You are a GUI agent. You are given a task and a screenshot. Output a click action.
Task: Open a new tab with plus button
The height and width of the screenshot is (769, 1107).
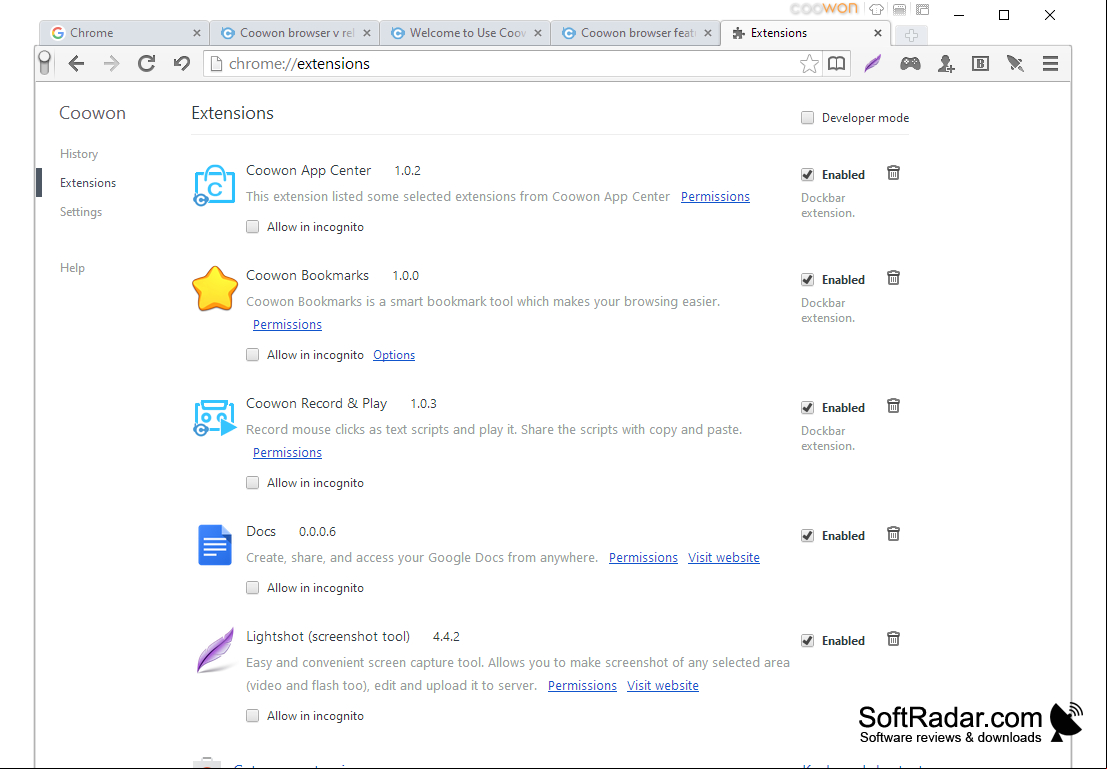tap(911, 35)
